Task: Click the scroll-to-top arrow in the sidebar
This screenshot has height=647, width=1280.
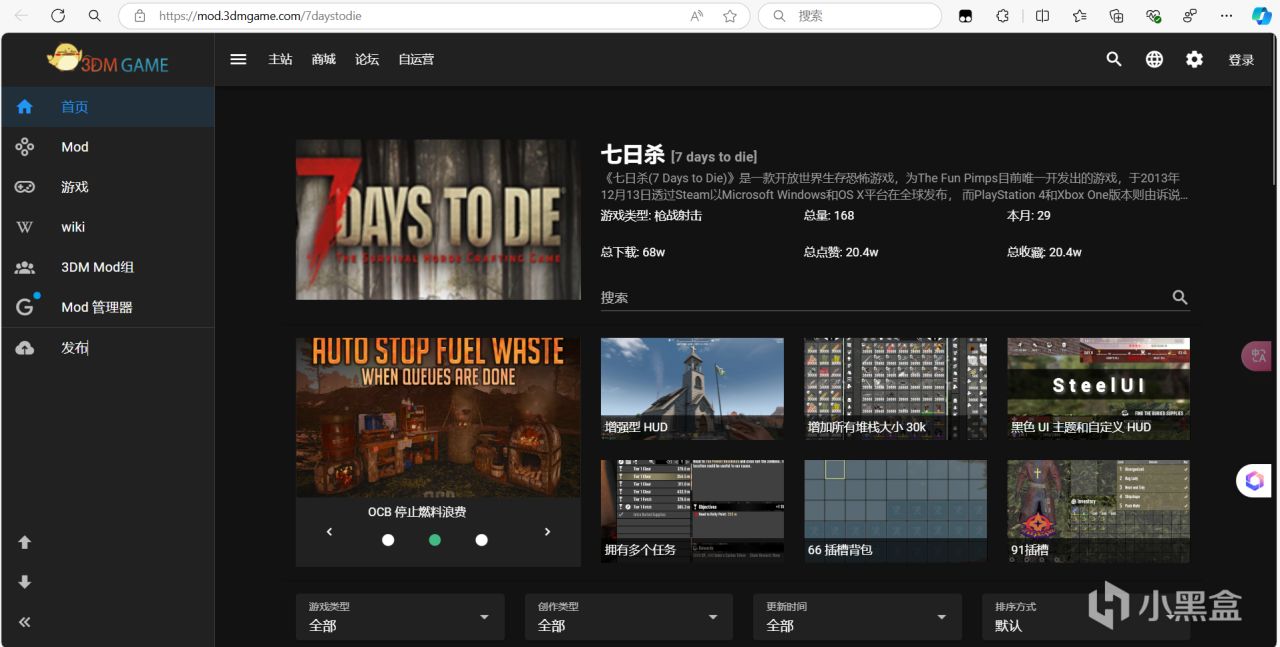Action: [25, 542]
